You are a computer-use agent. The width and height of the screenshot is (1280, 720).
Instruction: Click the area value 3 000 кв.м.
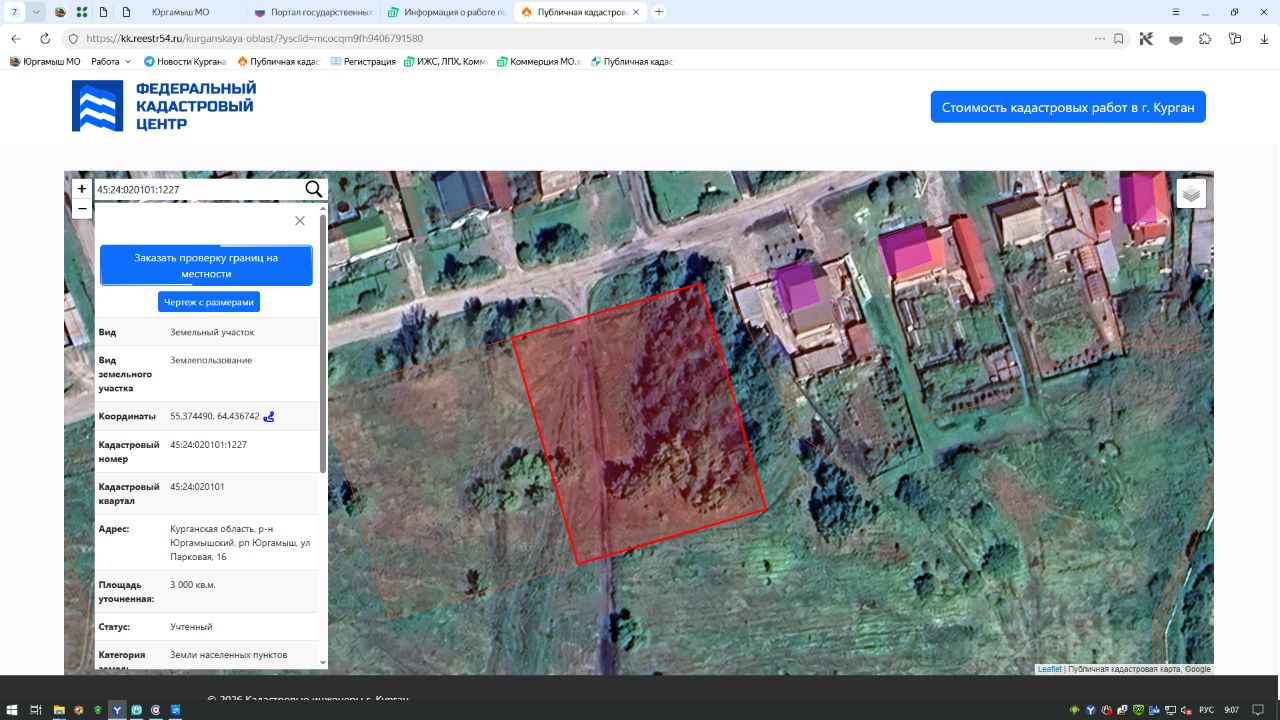193,585
